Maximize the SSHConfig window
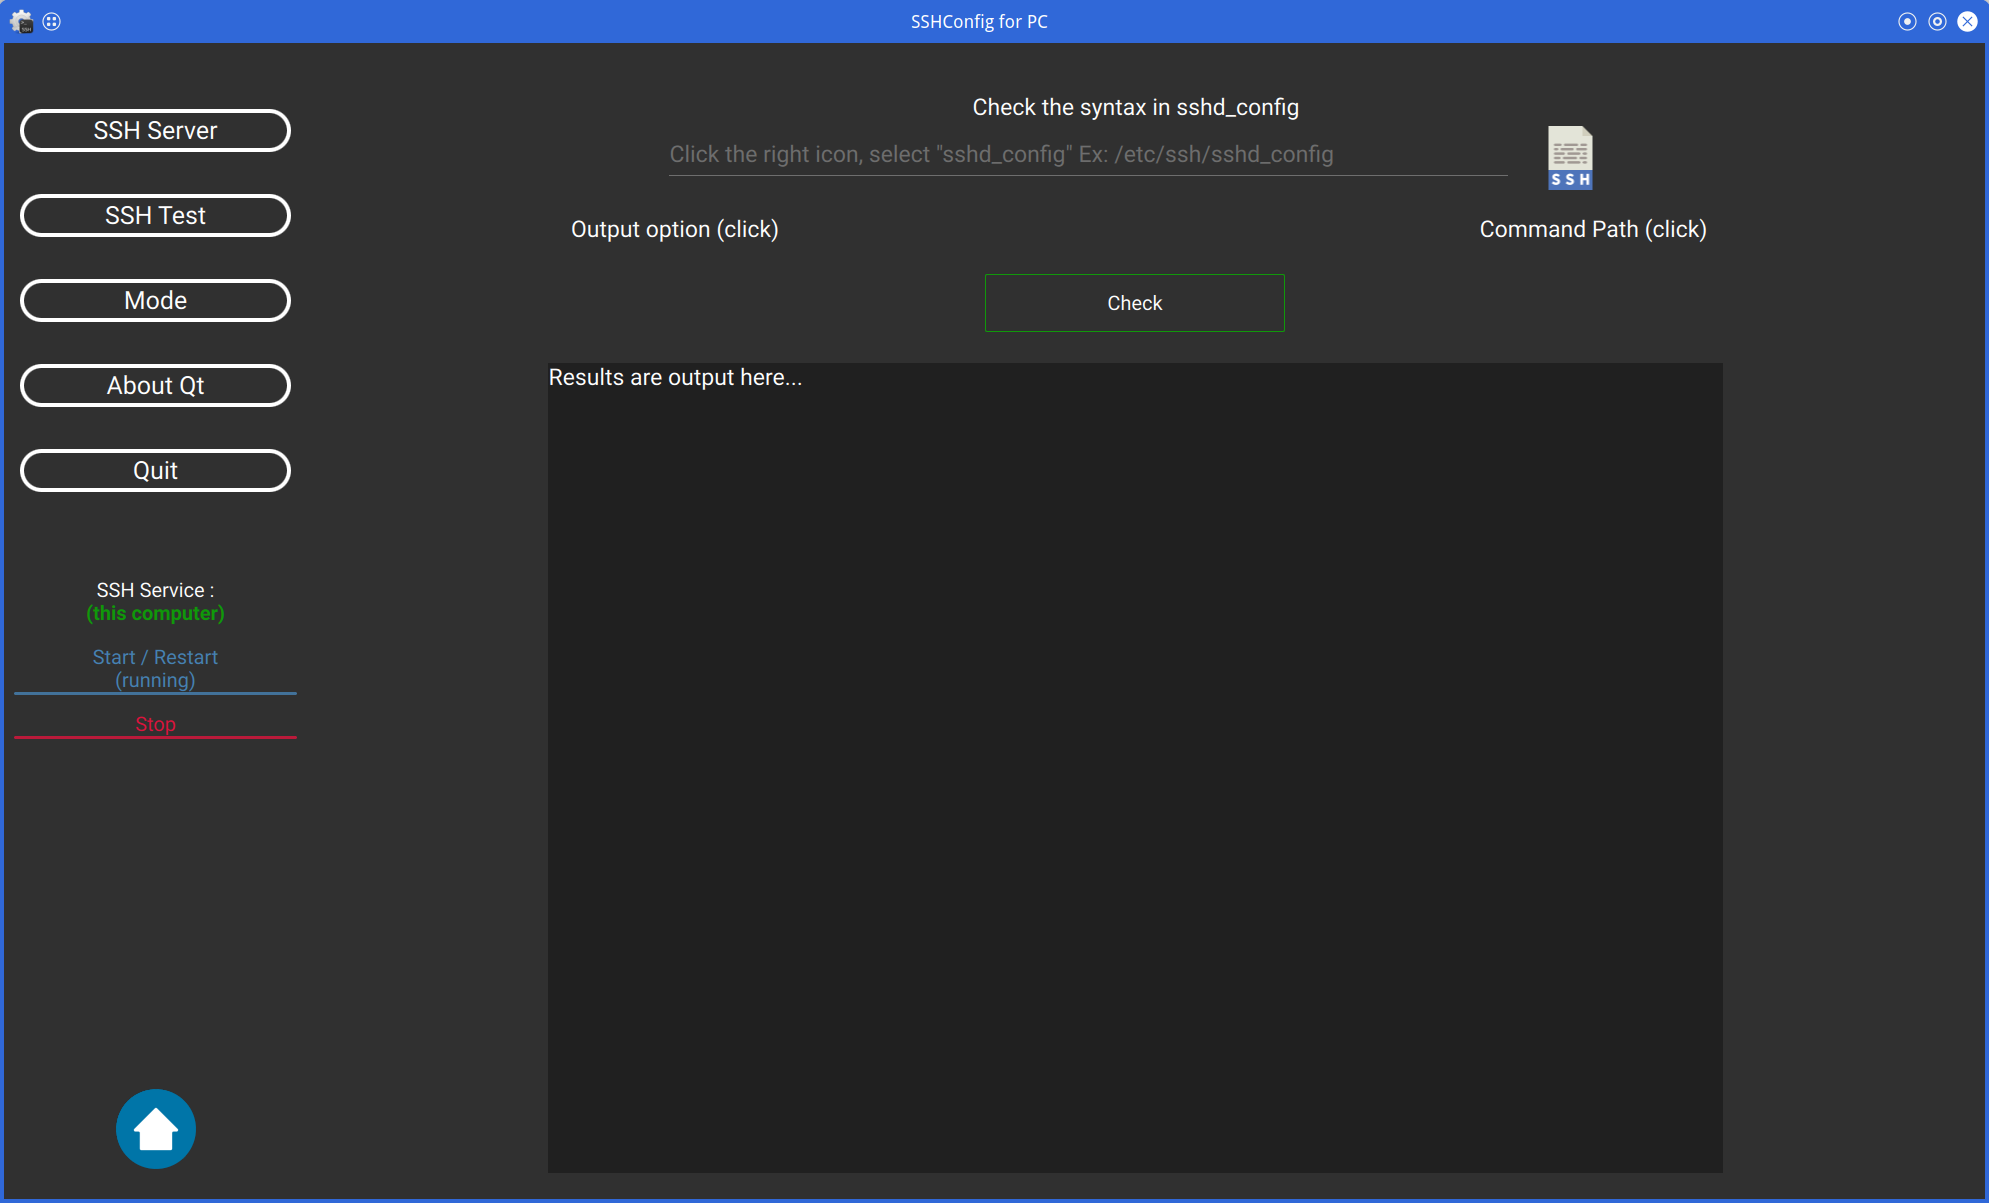The image size is (1989, 1203). pyautogui.click(x=1937, y=21)
